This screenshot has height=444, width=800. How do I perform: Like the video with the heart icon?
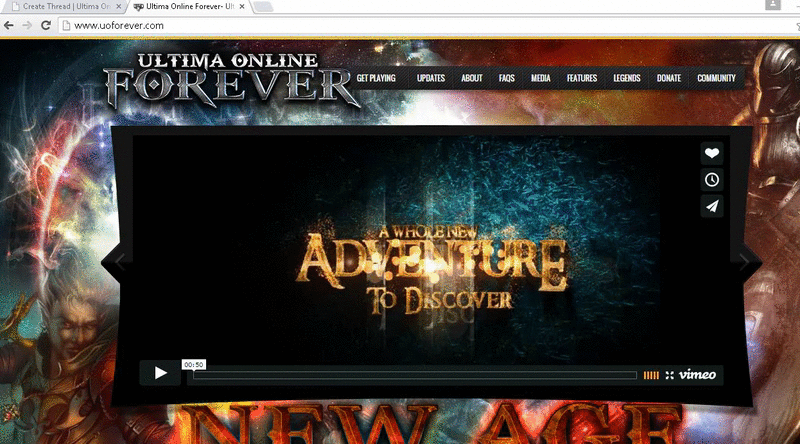click(712, 153)
